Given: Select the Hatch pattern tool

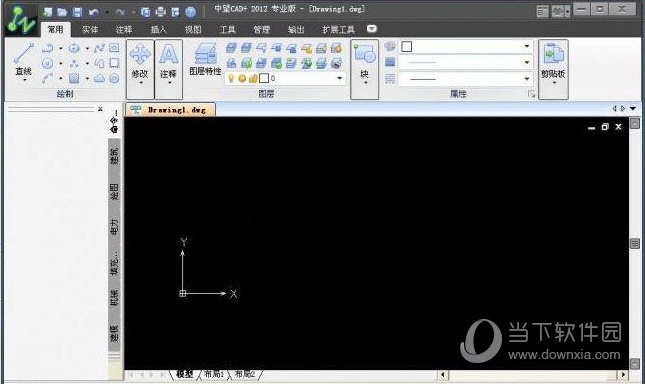Looking at the screenshot, I should coord(74,78).
